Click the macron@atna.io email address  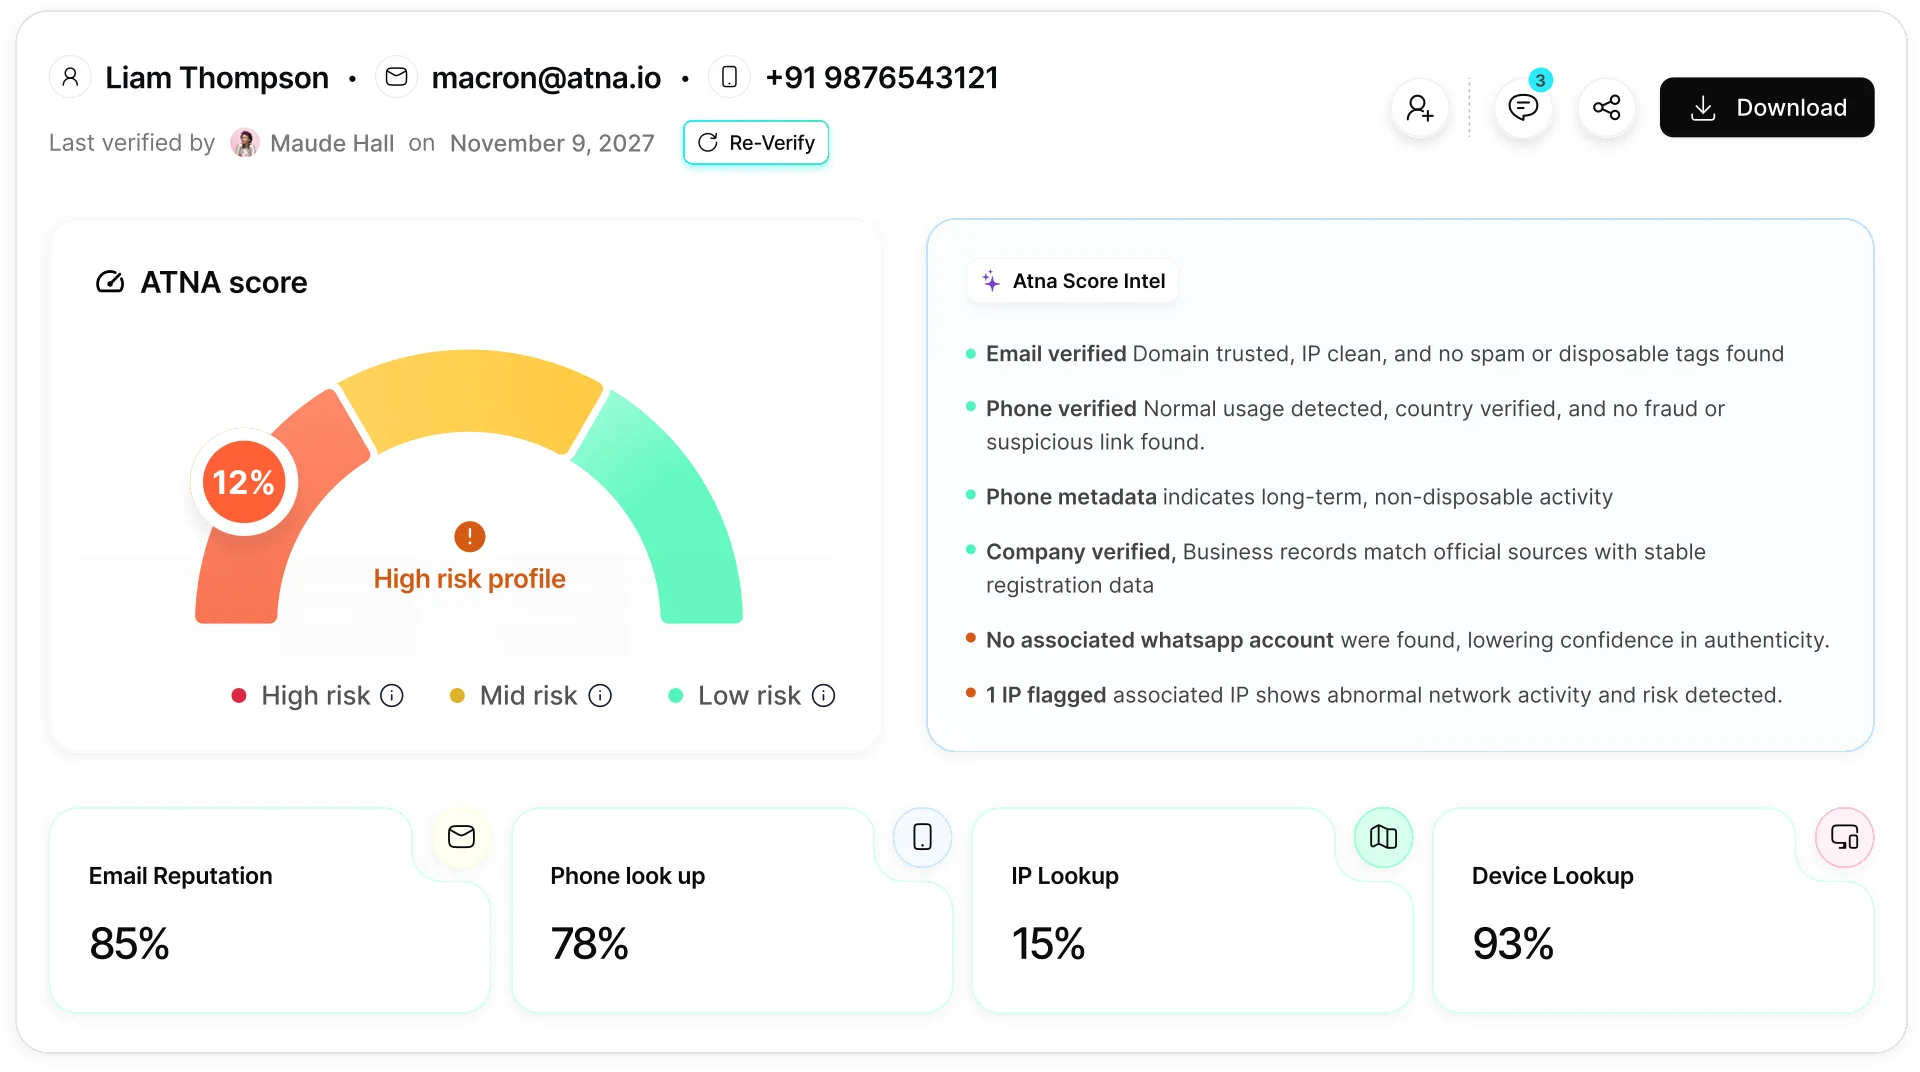coord(546,77)
